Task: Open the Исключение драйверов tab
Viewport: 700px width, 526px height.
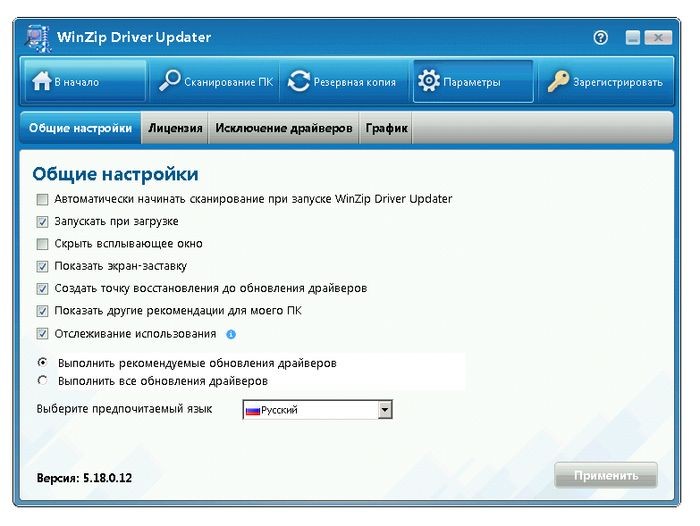Action: point(284,128)
